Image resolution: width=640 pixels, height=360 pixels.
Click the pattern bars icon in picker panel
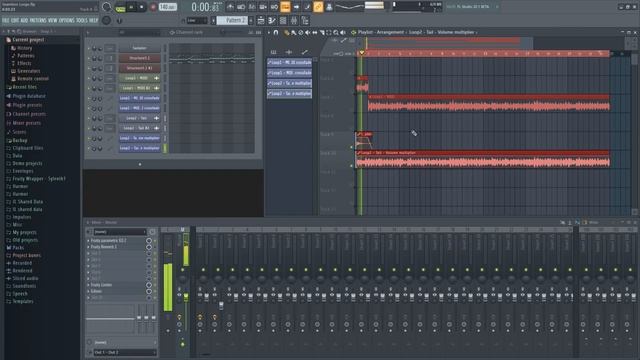[273, 52]
